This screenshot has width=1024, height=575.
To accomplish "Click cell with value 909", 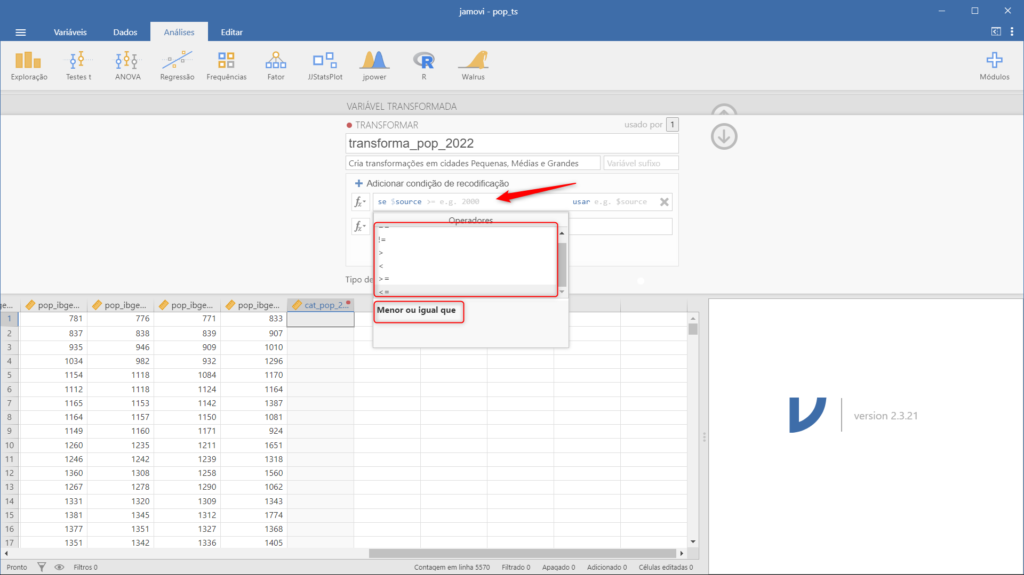I will point(187,347).
